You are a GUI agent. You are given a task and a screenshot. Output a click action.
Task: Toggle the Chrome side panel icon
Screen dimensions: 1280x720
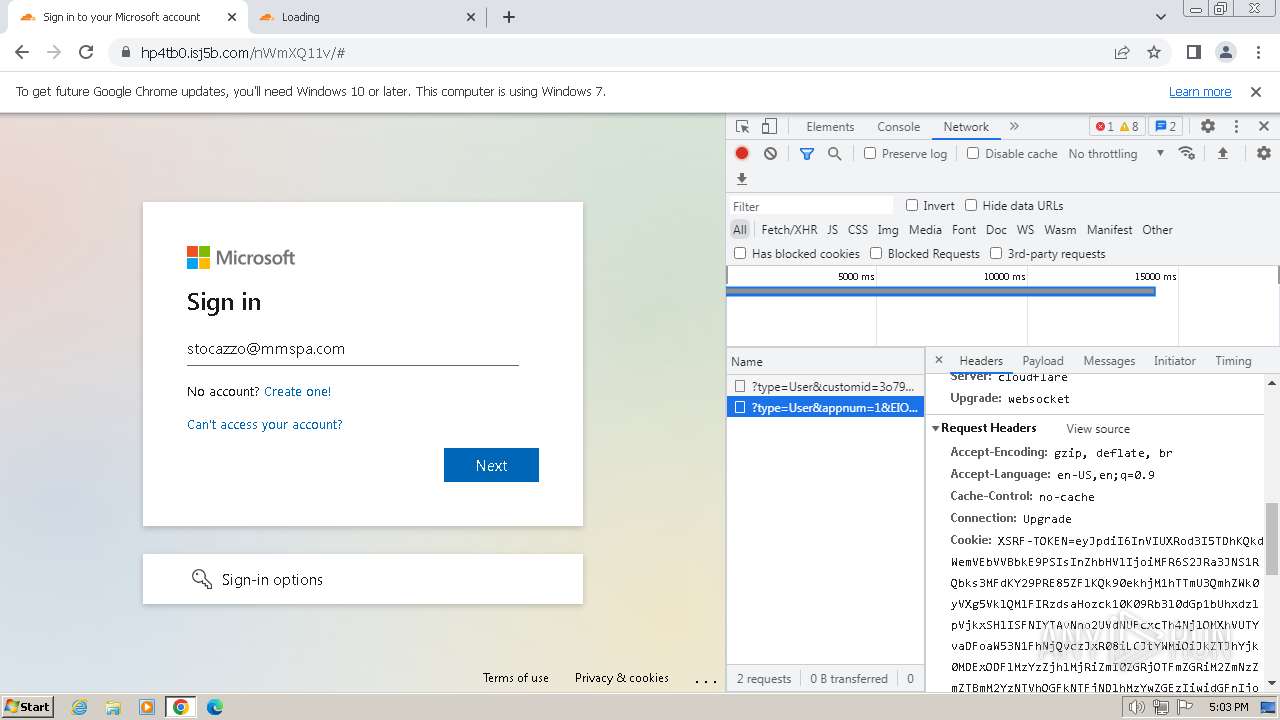pyautogui.click(x=1193, y=52)
